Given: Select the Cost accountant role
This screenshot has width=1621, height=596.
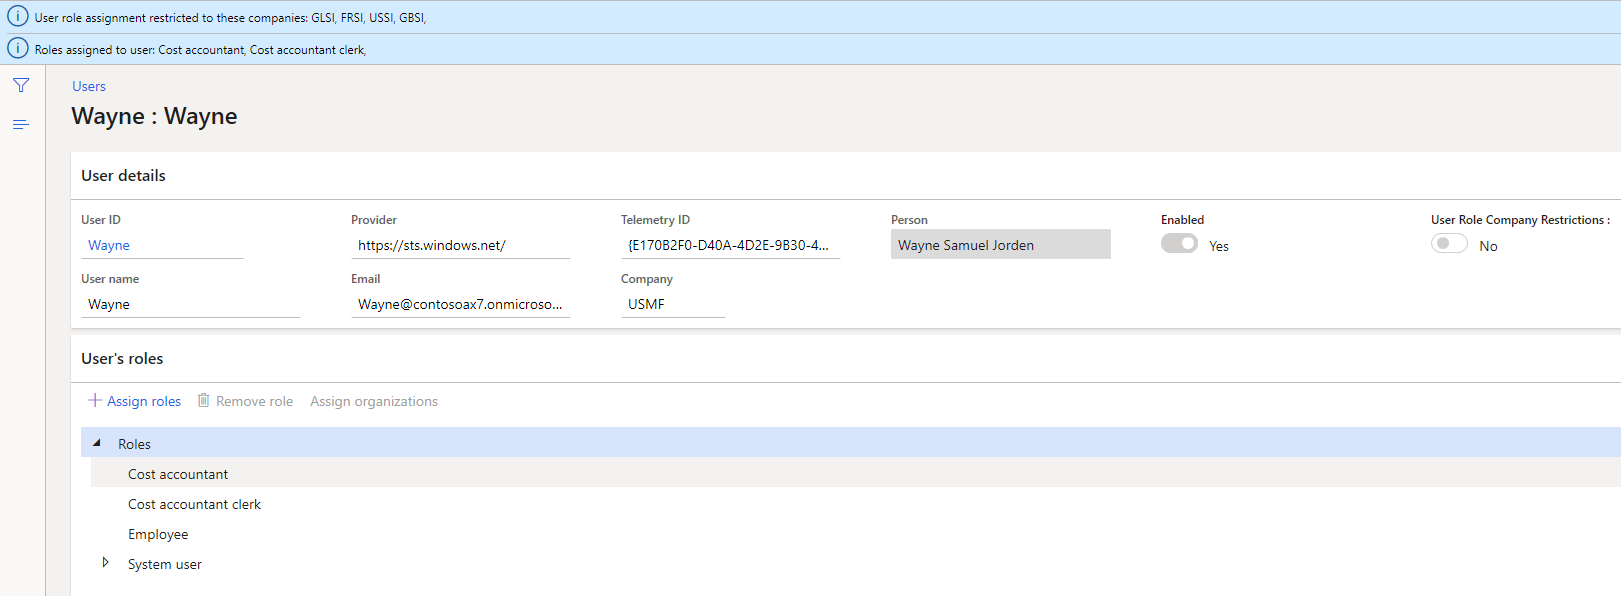Looking at the screenshot, I should pyautogui.click(x=855, y=474).
